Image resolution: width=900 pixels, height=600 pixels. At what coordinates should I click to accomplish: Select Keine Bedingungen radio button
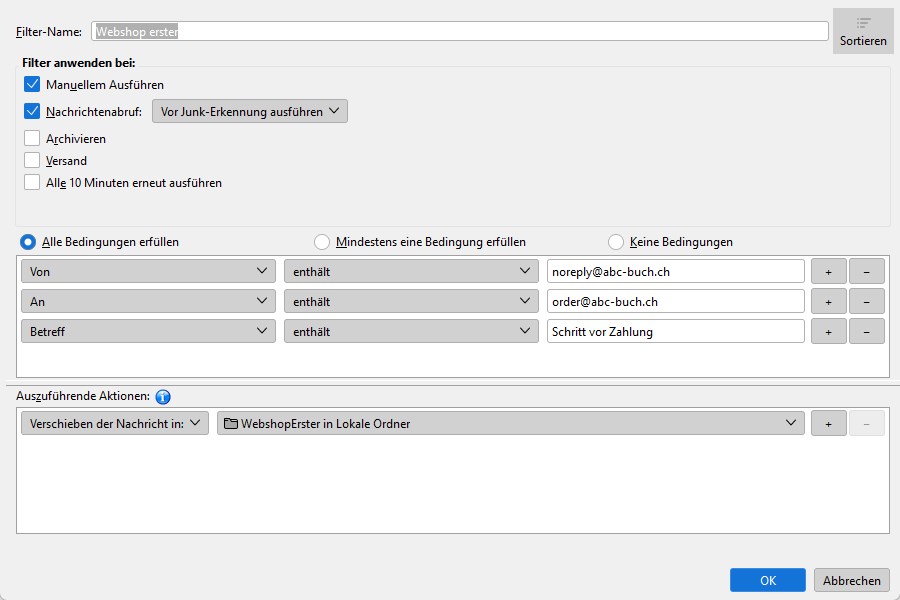click(x=616, y=242)
